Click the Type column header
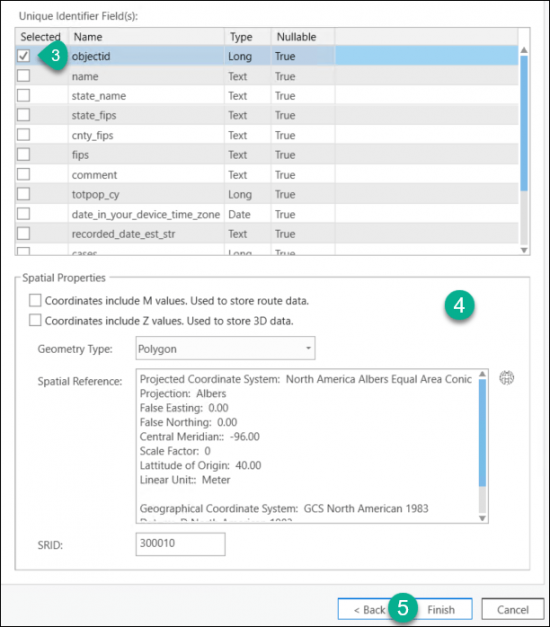The width and height of the screenshot is (550, 627). click(x=248, y=37)
